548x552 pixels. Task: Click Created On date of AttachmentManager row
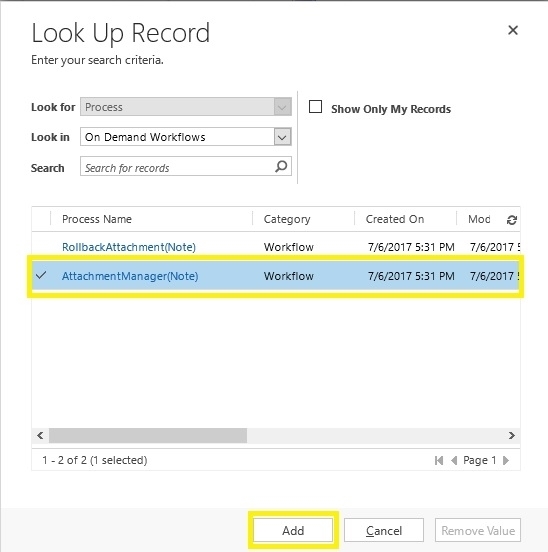[x=411, y=276]
